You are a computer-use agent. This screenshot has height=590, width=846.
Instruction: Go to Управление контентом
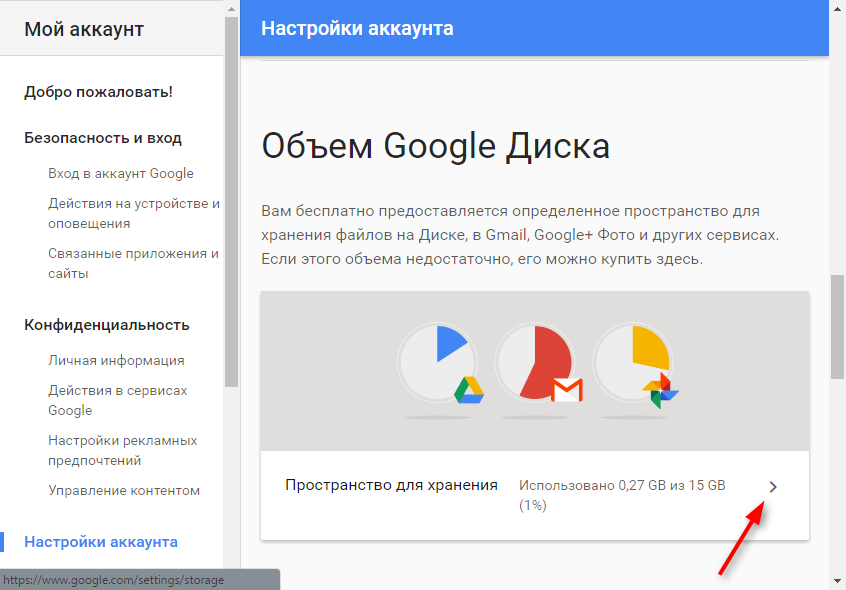[124, 491]
